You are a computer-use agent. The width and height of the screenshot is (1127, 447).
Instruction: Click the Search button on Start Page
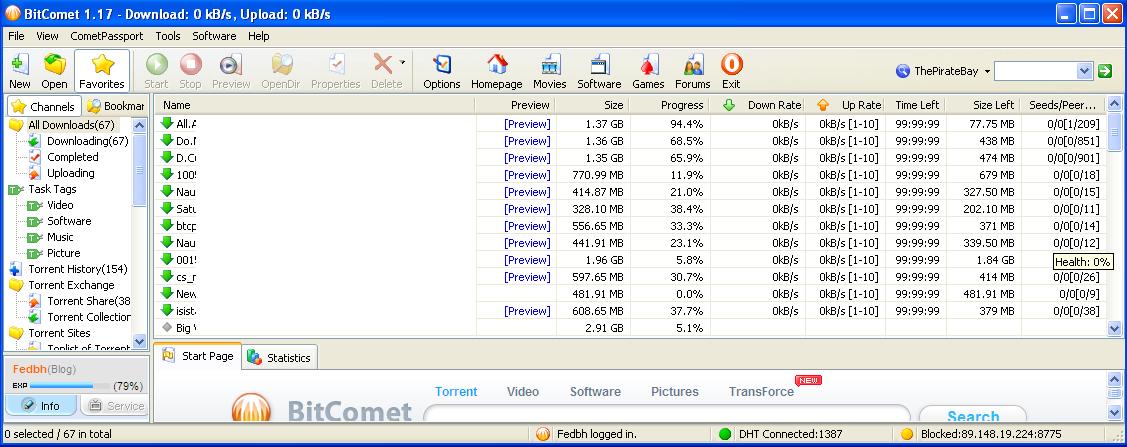pos(972,415)
